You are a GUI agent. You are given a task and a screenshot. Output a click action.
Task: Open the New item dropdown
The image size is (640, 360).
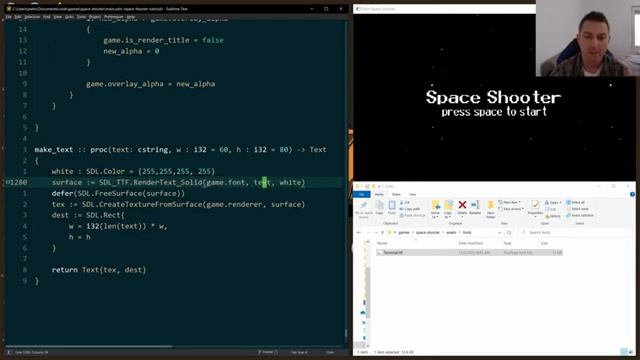click(509, 202)
